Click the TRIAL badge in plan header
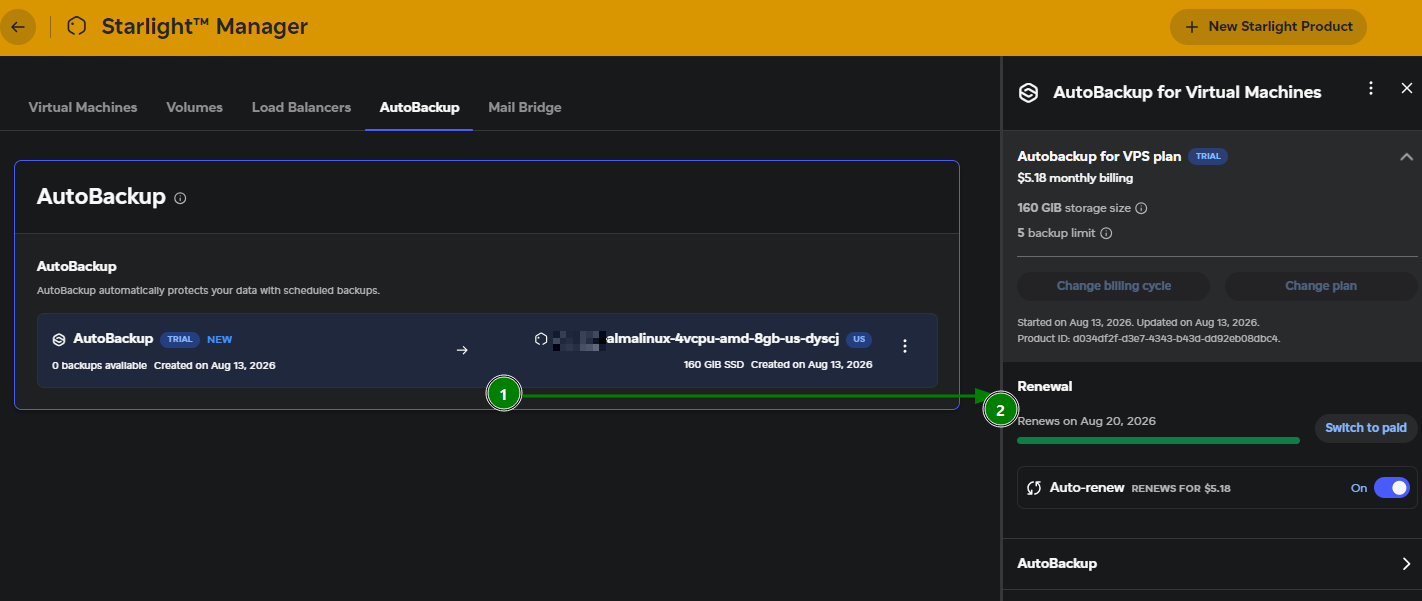 tap(1208, 156)
